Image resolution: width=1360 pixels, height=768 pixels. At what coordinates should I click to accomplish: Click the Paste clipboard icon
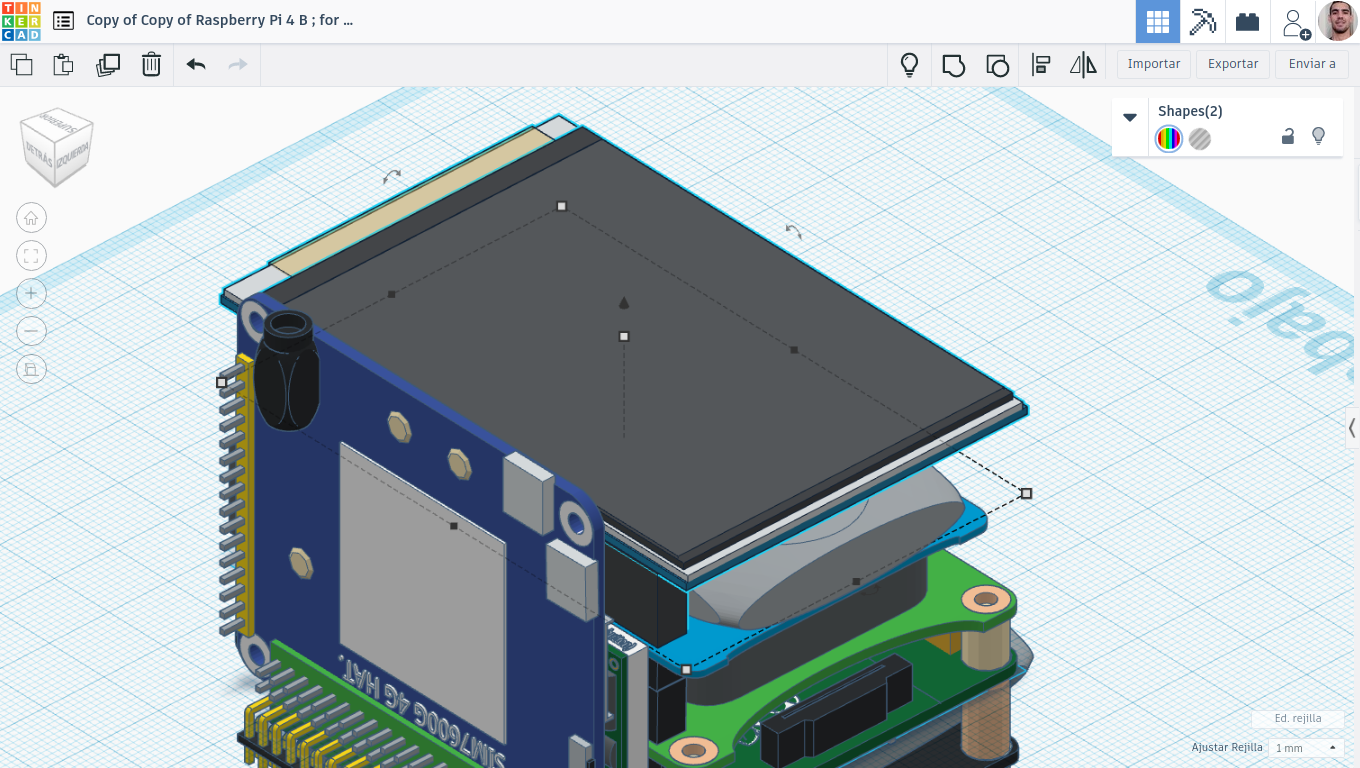point(63,65)
